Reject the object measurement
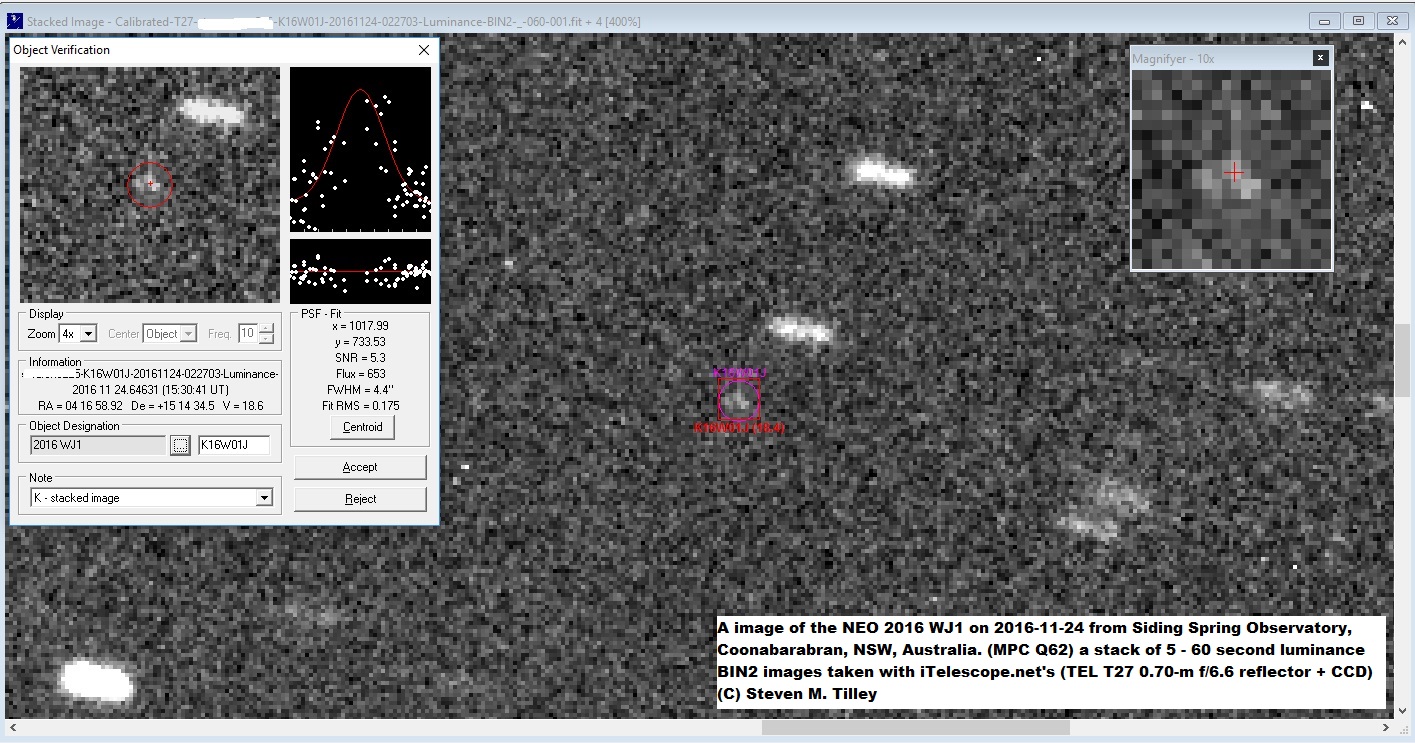The image size is (1415, 743). pyautogui.click(x=359, y=498)
